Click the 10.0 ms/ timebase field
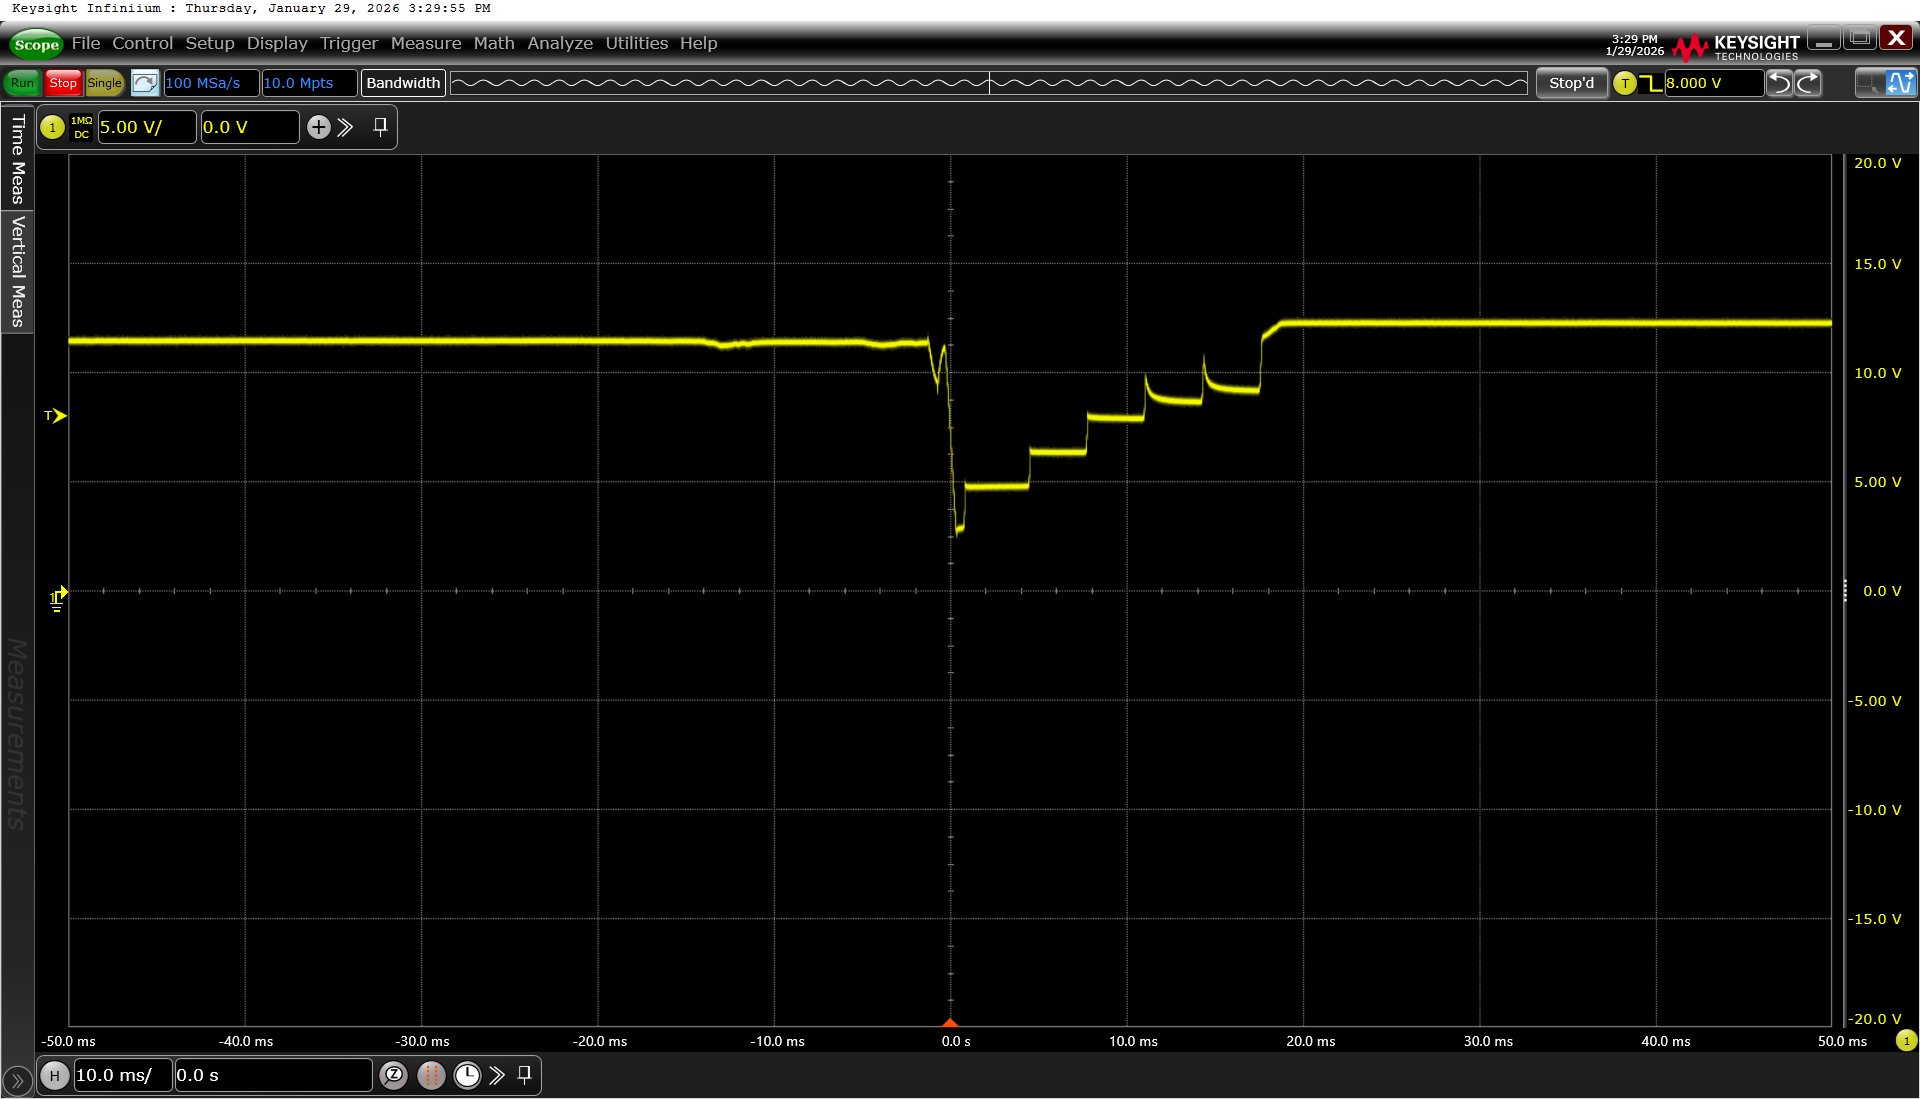 pos(123,1075)
